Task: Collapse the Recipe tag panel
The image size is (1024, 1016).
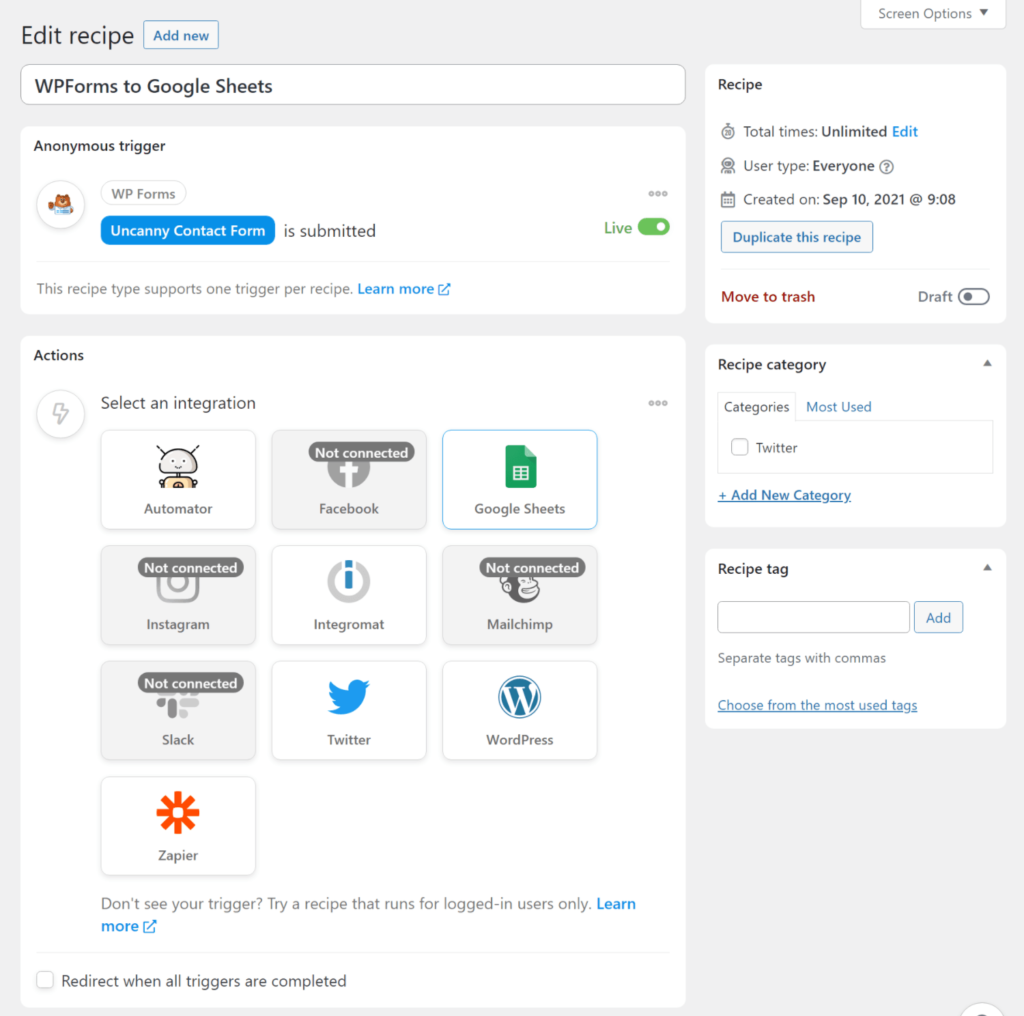Action: tap(987, 568)
